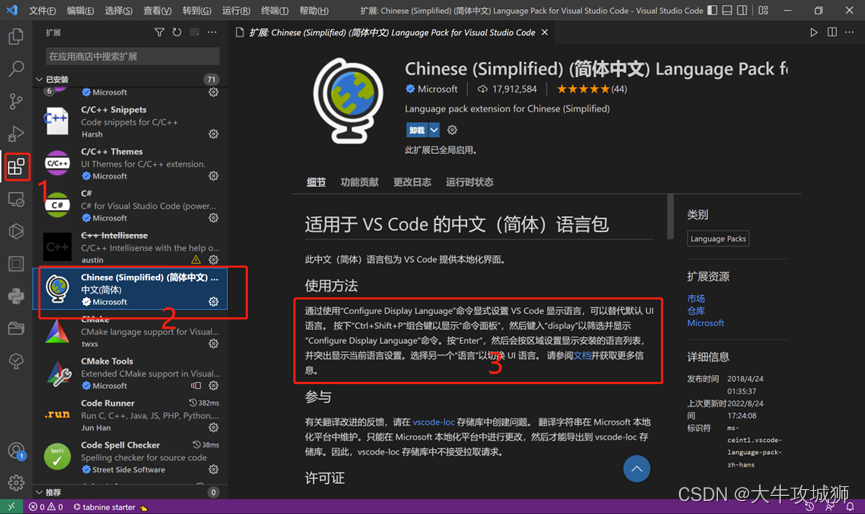The height and width of the screenshot is (514, 865).
Task: Select Code Runner extension in list
Action: [x=131, y=415]
